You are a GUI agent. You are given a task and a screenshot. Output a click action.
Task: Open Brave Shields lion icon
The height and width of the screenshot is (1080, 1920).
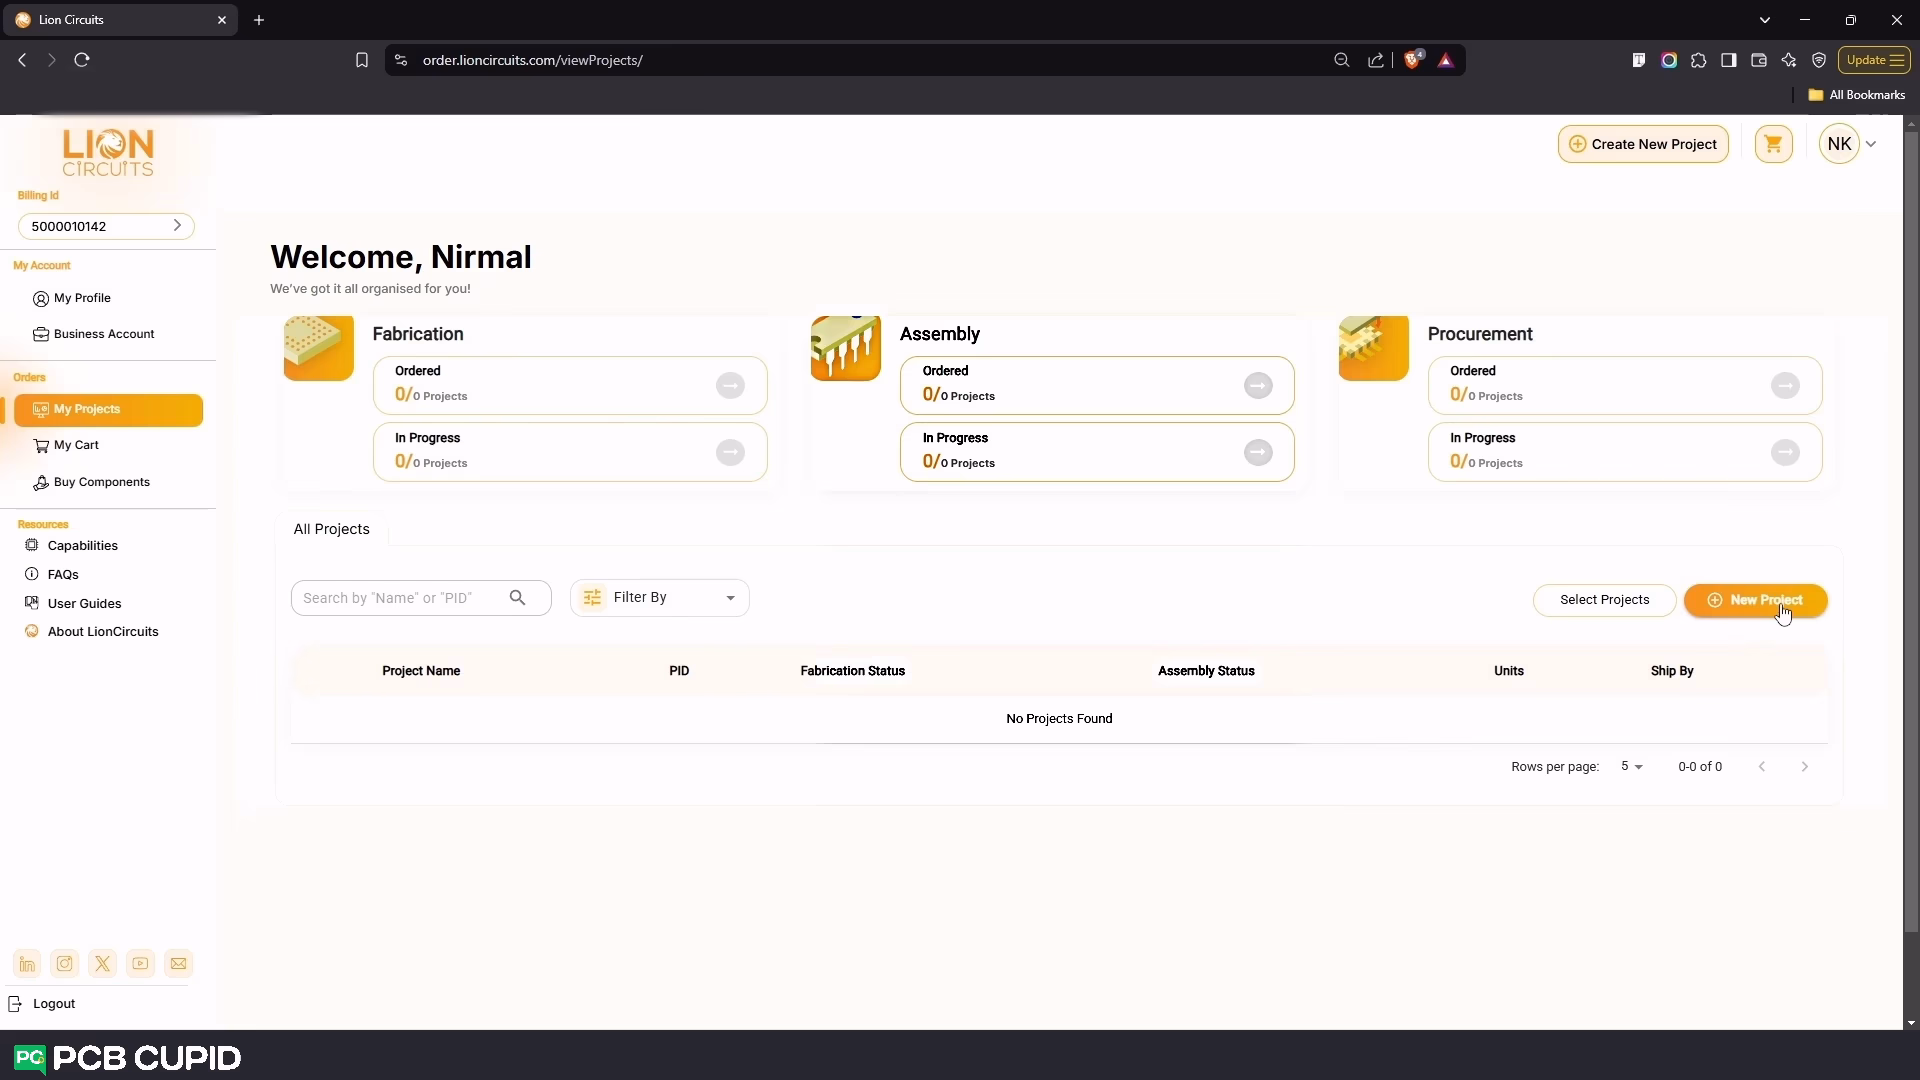pos(1412,60)
